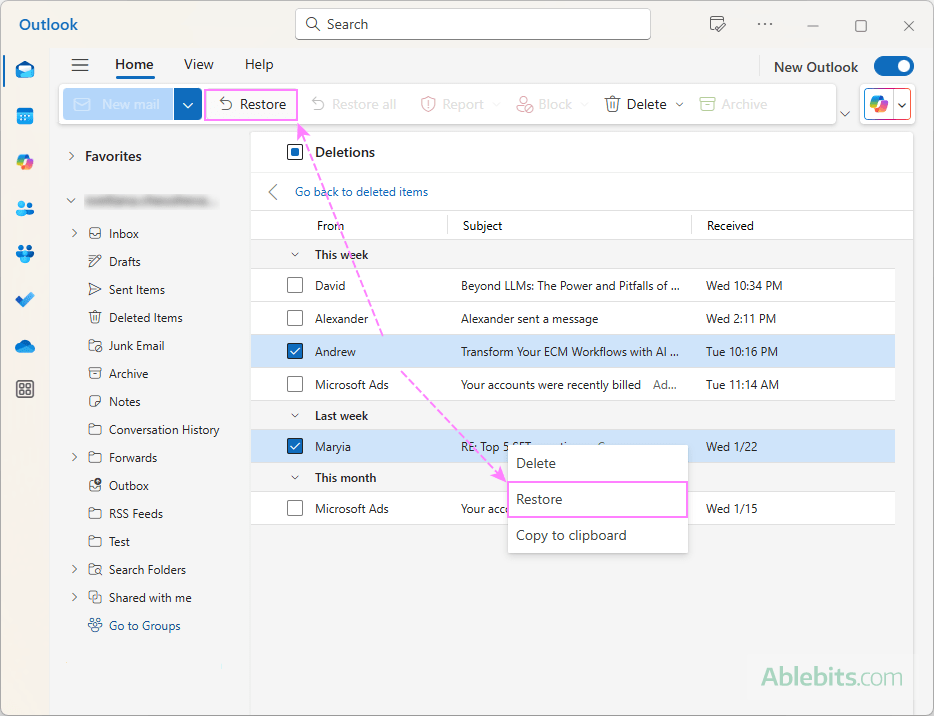Open the Copilot button dropdown arrow
The image size is (934, 716).
tap(902, 105)
